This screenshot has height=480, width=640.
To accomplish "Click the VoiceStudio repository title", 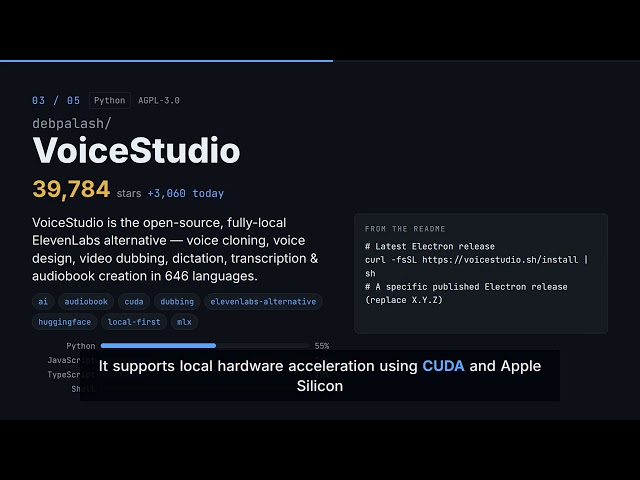I will [136, 151].
